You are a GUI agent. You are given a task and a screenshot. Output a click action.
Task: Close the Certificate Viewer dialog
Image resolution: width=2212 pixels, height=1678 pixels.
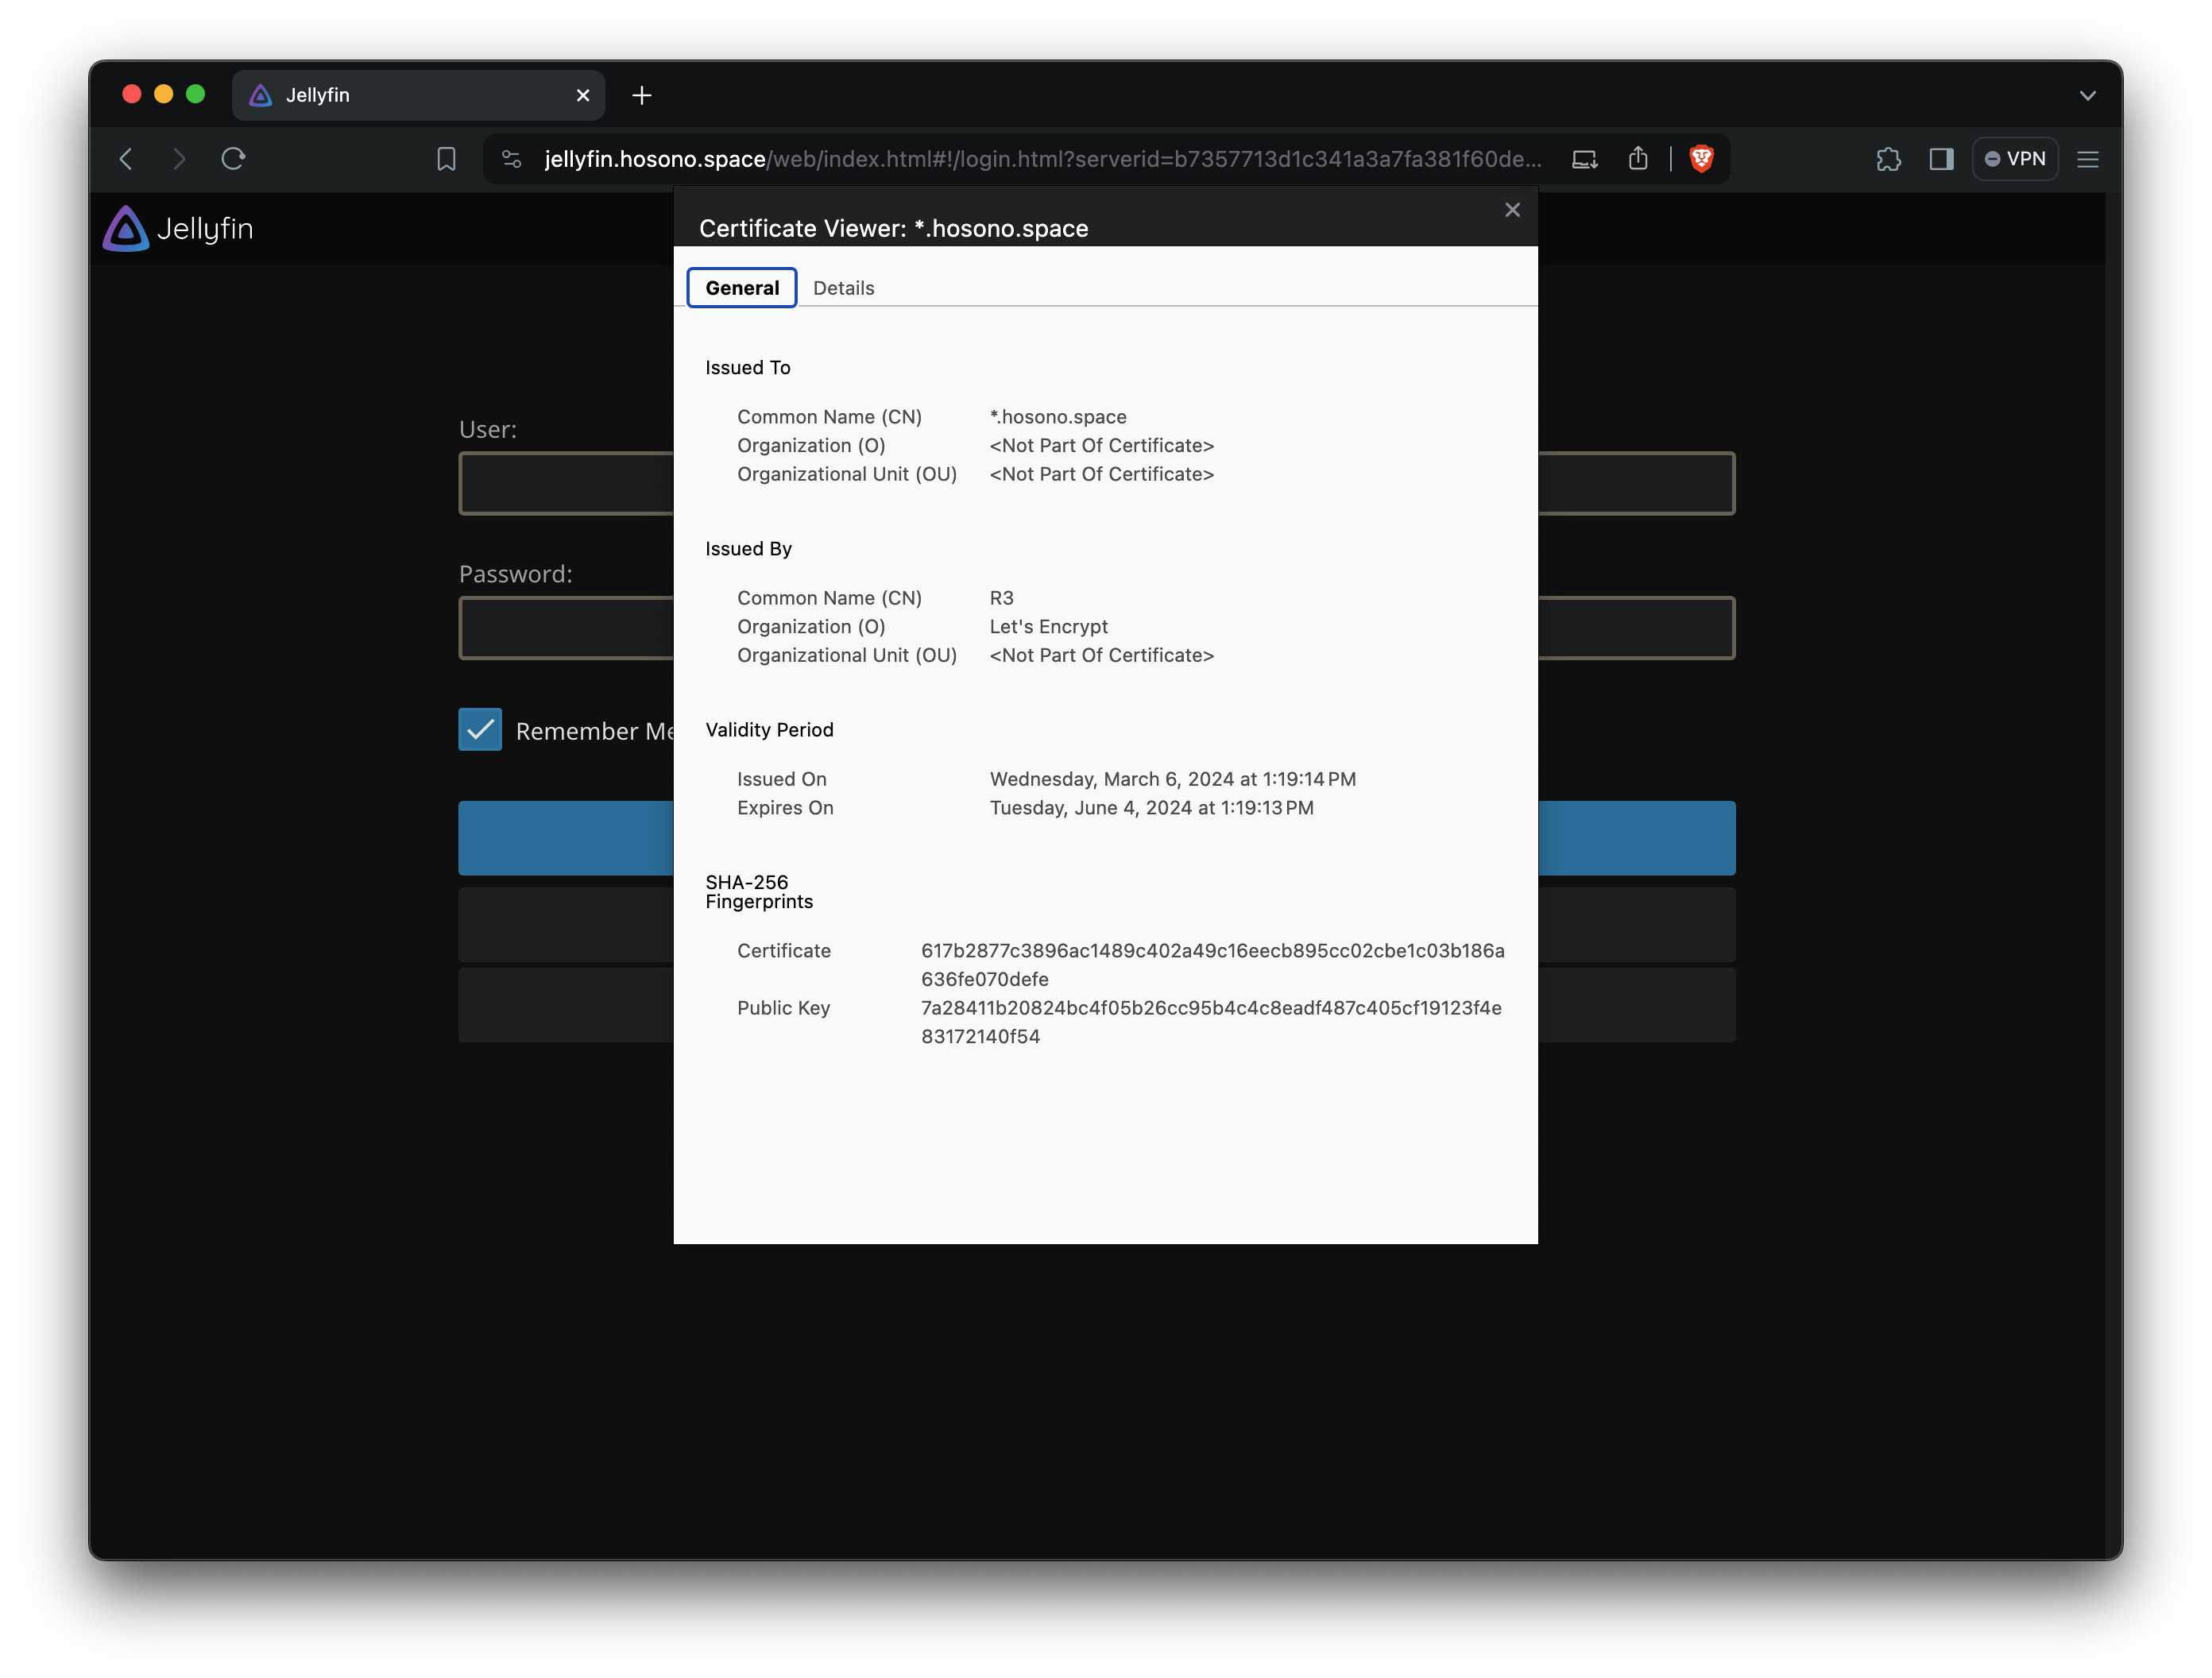pos(1512,210)
